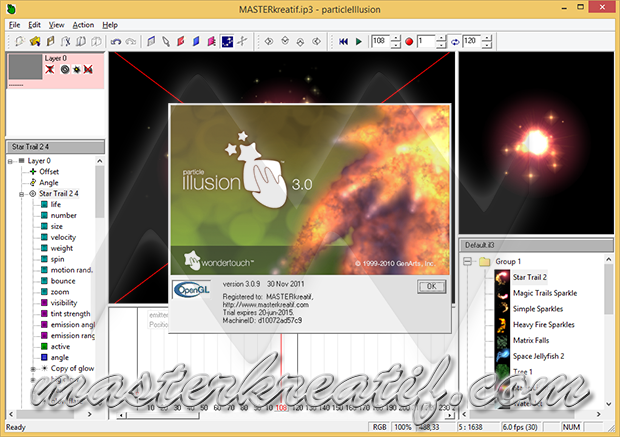
Task: Toggle the red X visibility icon on Layer 0
Action: tap(49, 70)
